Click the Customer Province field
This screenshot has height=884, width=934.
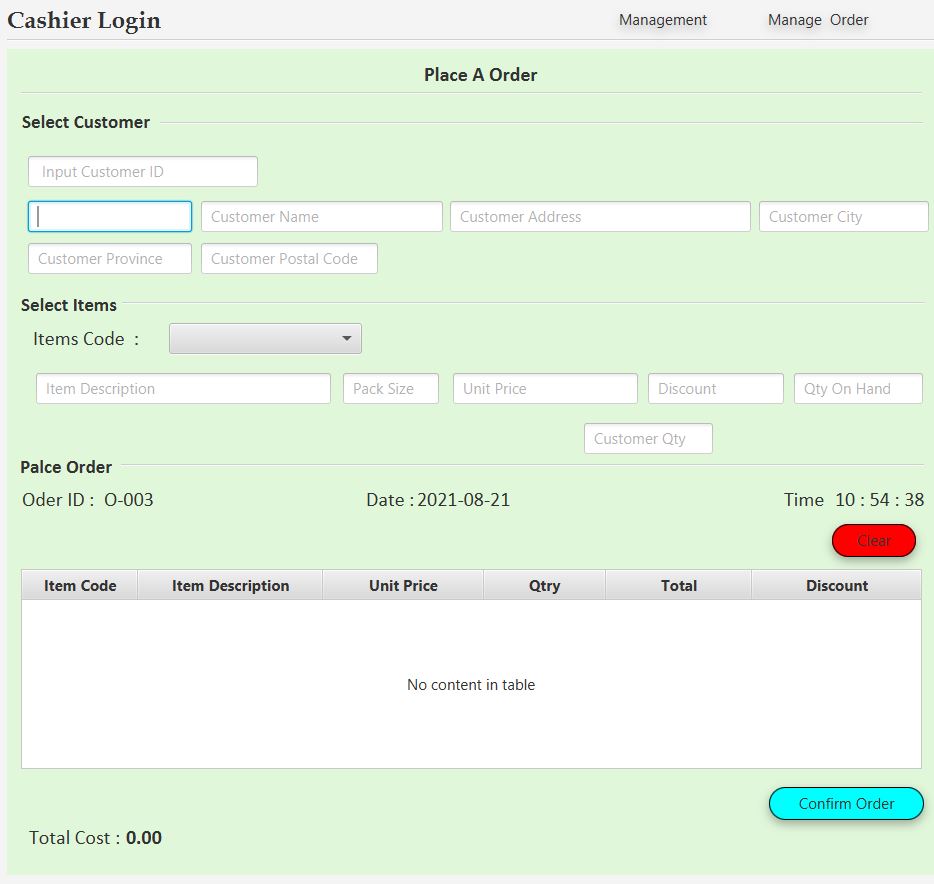109,258
